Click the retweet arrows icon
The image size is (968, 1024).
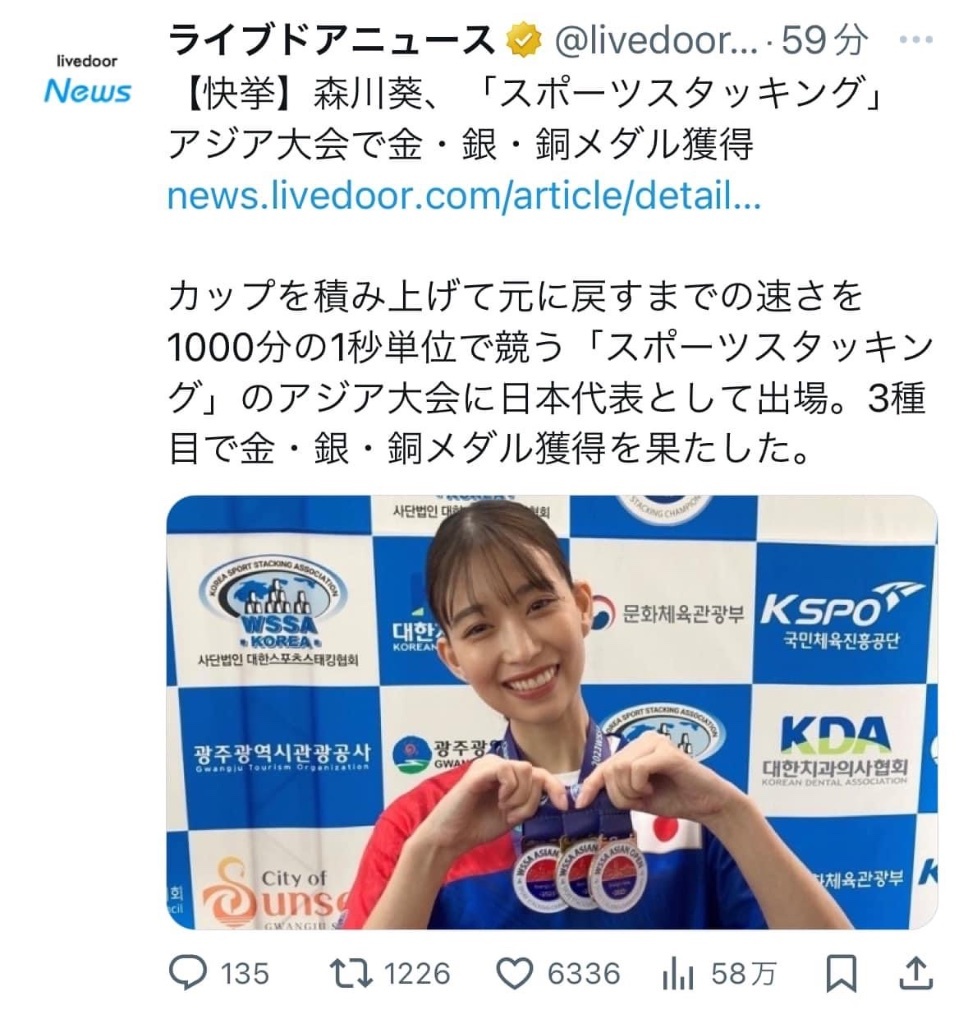click(351, 973)
